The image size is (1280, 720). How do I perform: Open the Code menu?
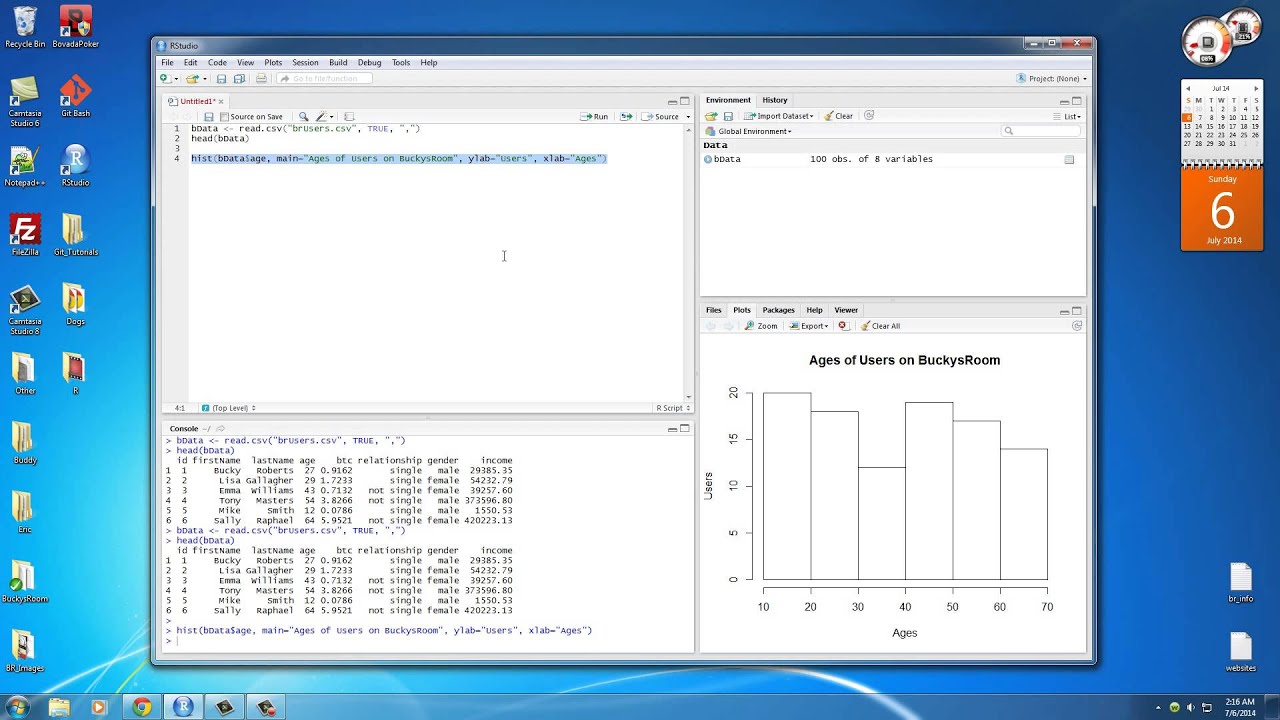pos(217,62)
